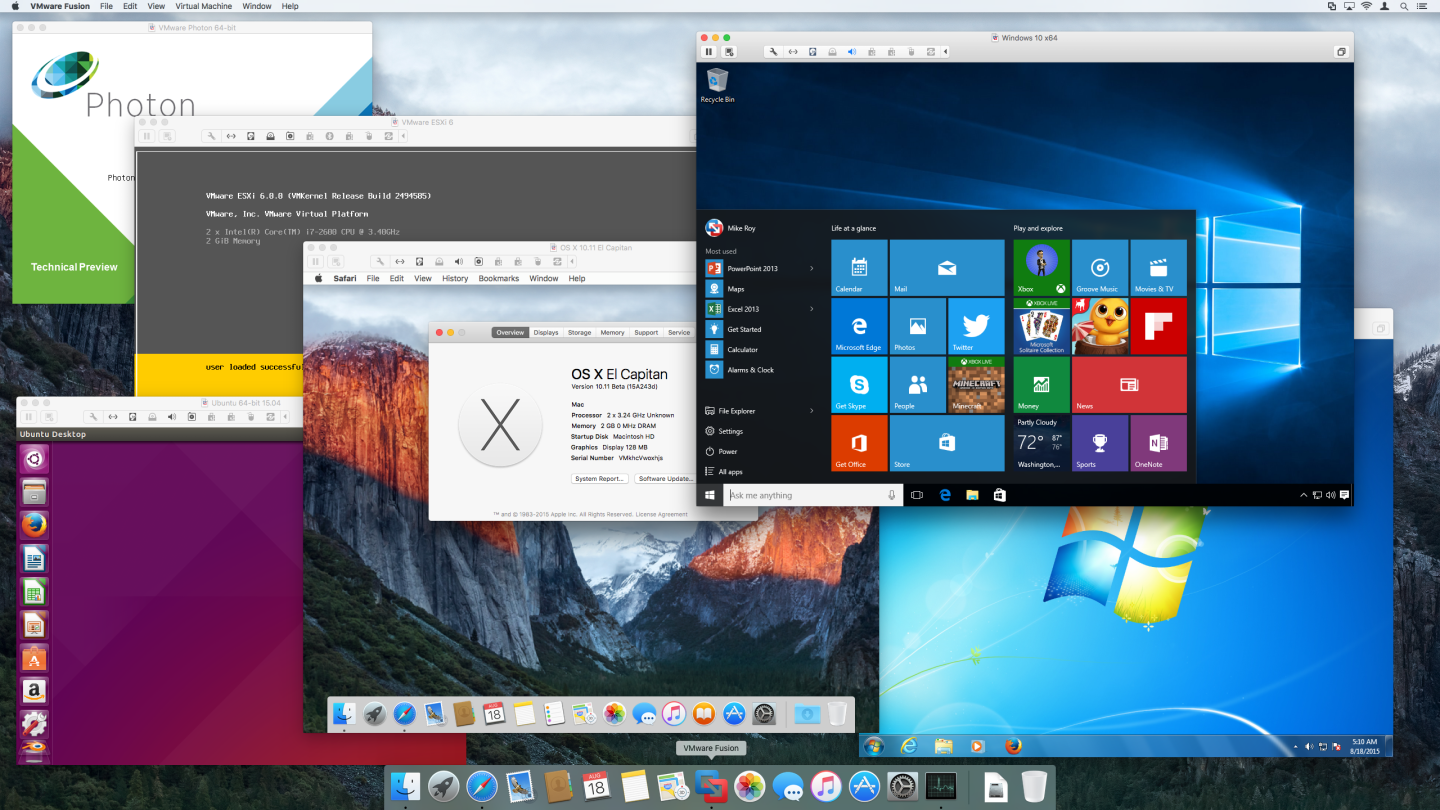Pause the Windows 10 virtual machine
Image resolution: width=1440 pixels, height=810 pixels.
click(709, 51)
